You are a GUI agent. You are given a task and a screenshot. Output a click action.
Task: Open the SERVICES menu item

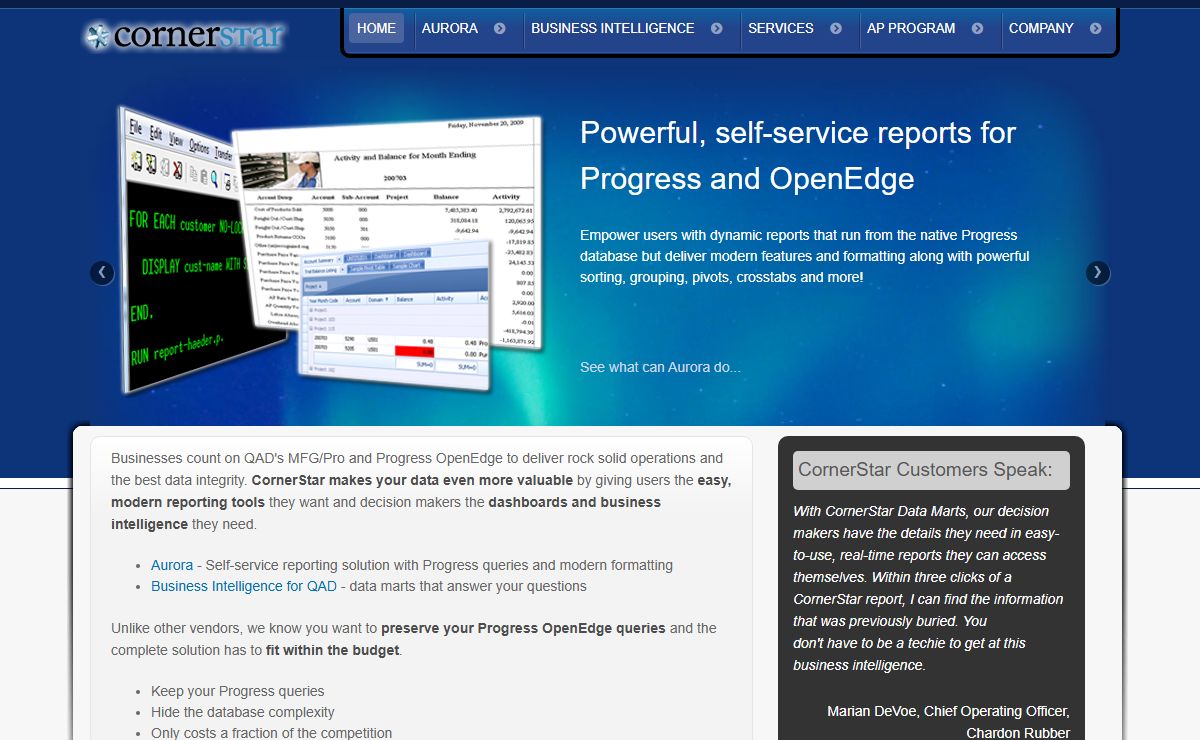coord(781,28)
